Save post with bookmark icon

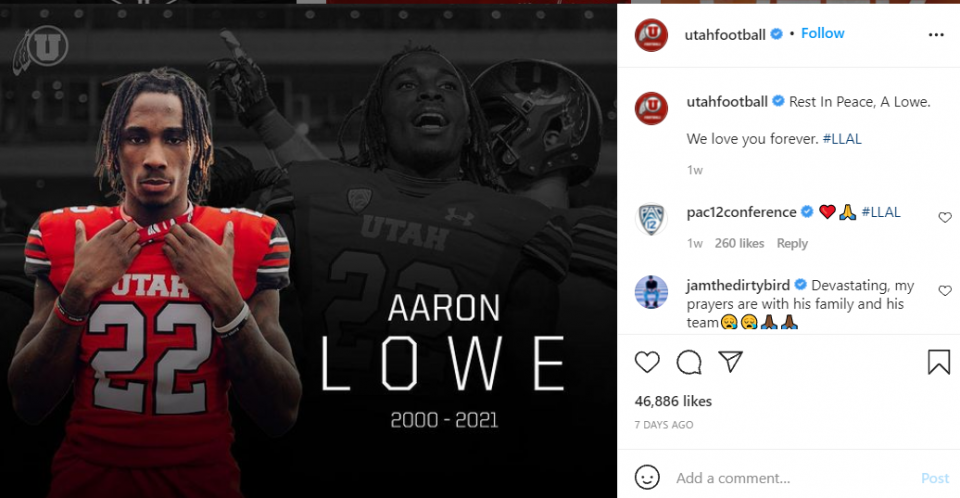[939, 362]
